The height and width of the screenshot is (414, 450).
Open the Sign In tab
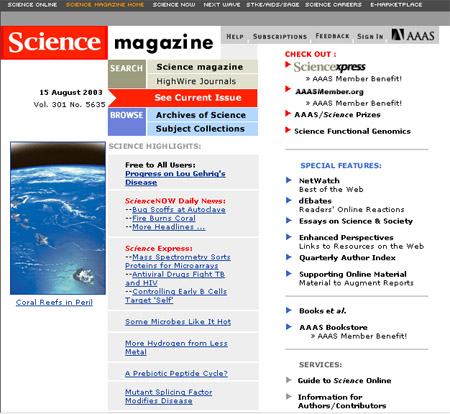point(370,36)
